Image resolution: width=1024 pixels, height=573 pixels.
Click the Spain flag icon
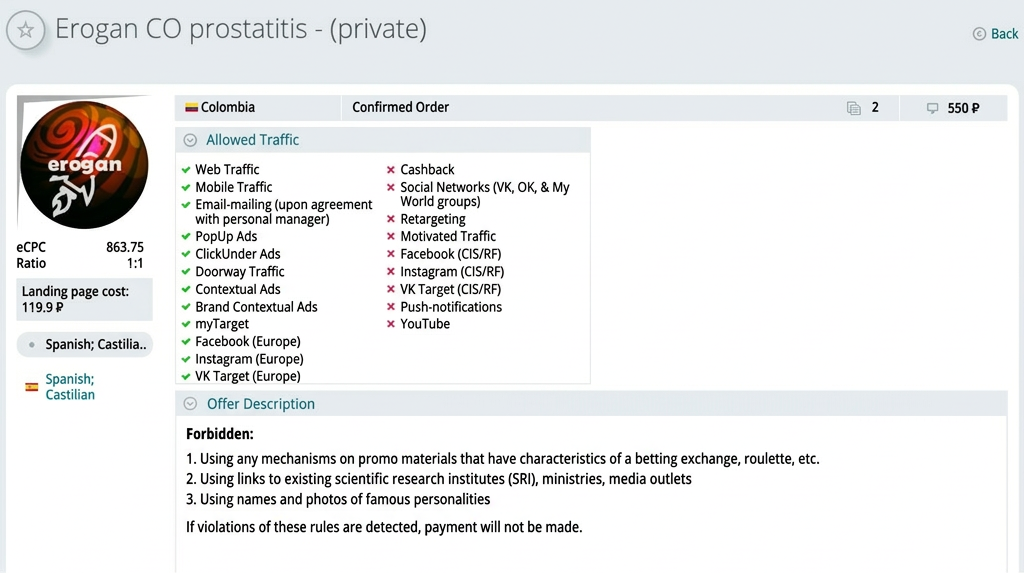pos(31,387)
